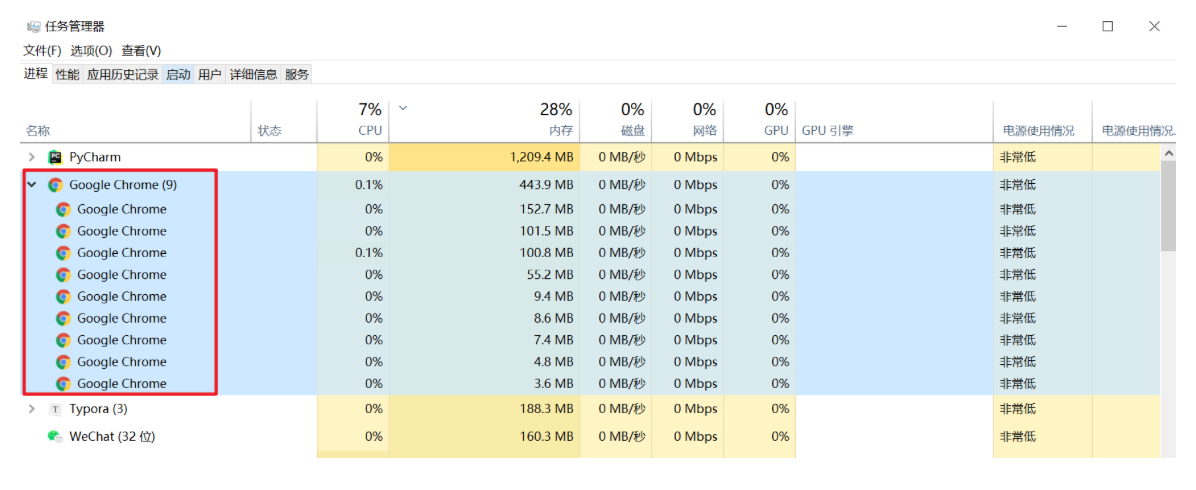
Task: Expand the Typora (3) process group
Action: coord(32,409)
